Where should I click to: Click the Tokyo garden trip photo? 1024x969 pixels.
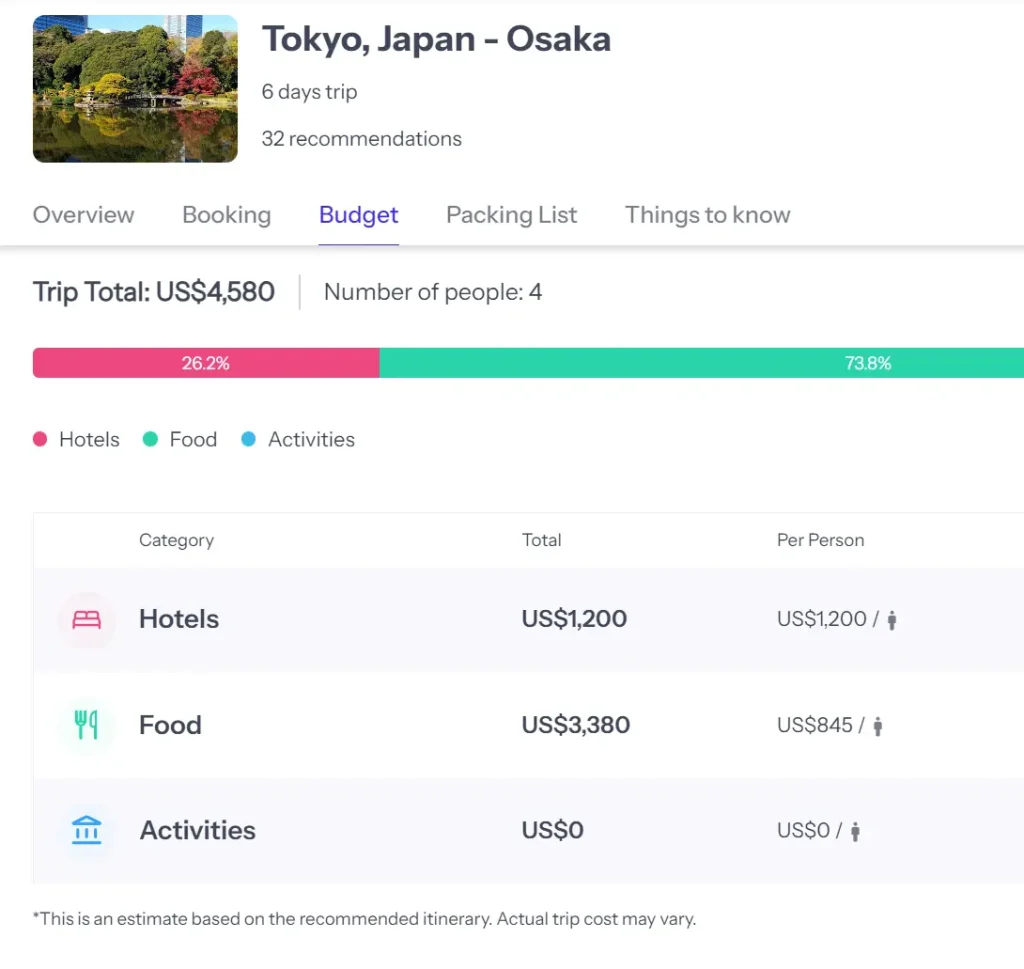pos(134,88)
